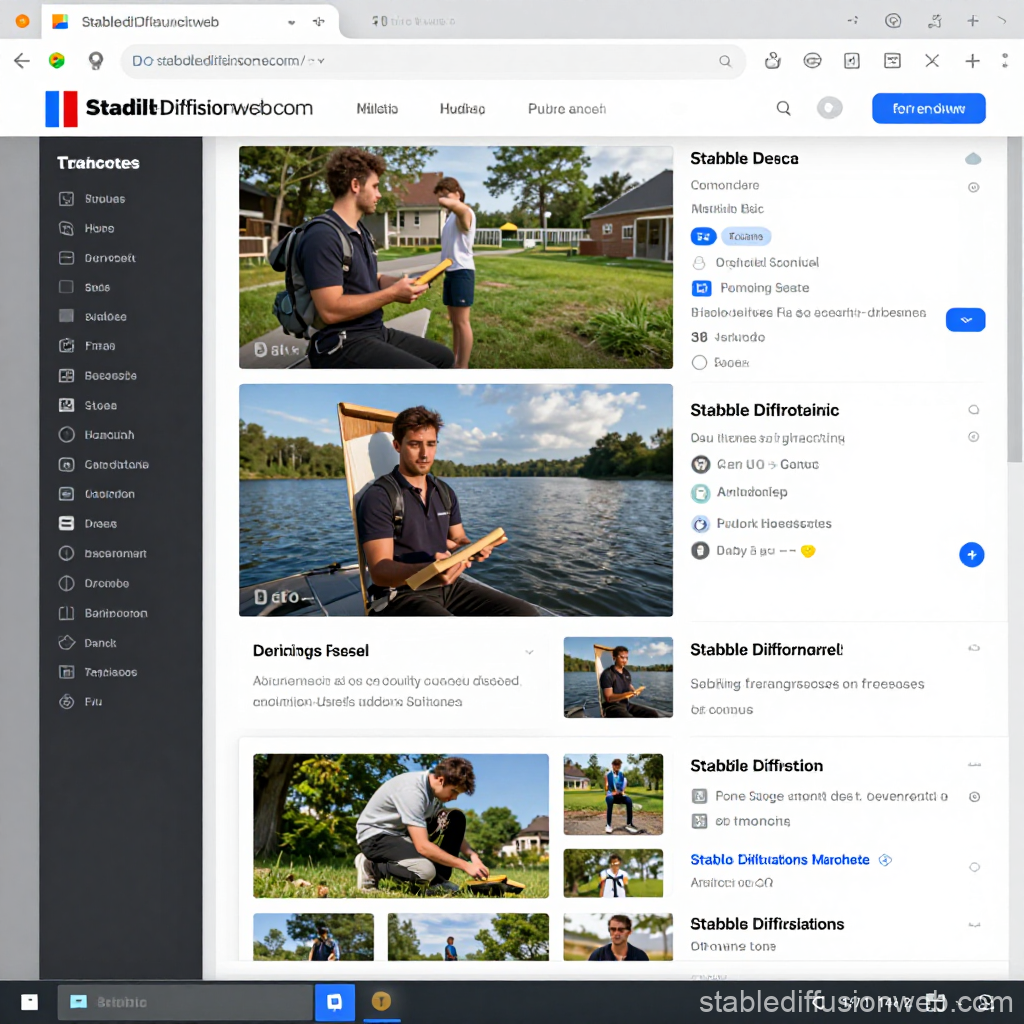Click the yellow circular icon in the taskbar
Viewport: 1024px width, 1024px height.
(x=381, y=1001)
